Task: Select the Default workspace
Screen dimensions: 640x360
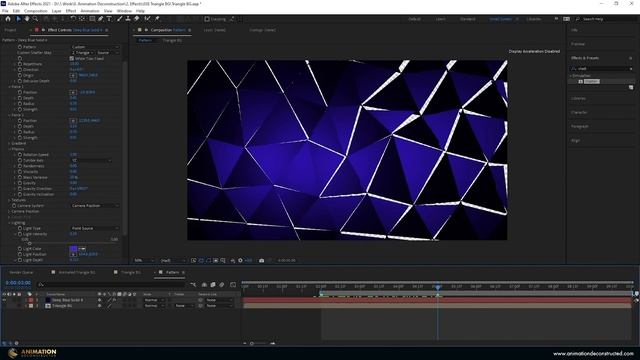Action: tap(414, 19)
